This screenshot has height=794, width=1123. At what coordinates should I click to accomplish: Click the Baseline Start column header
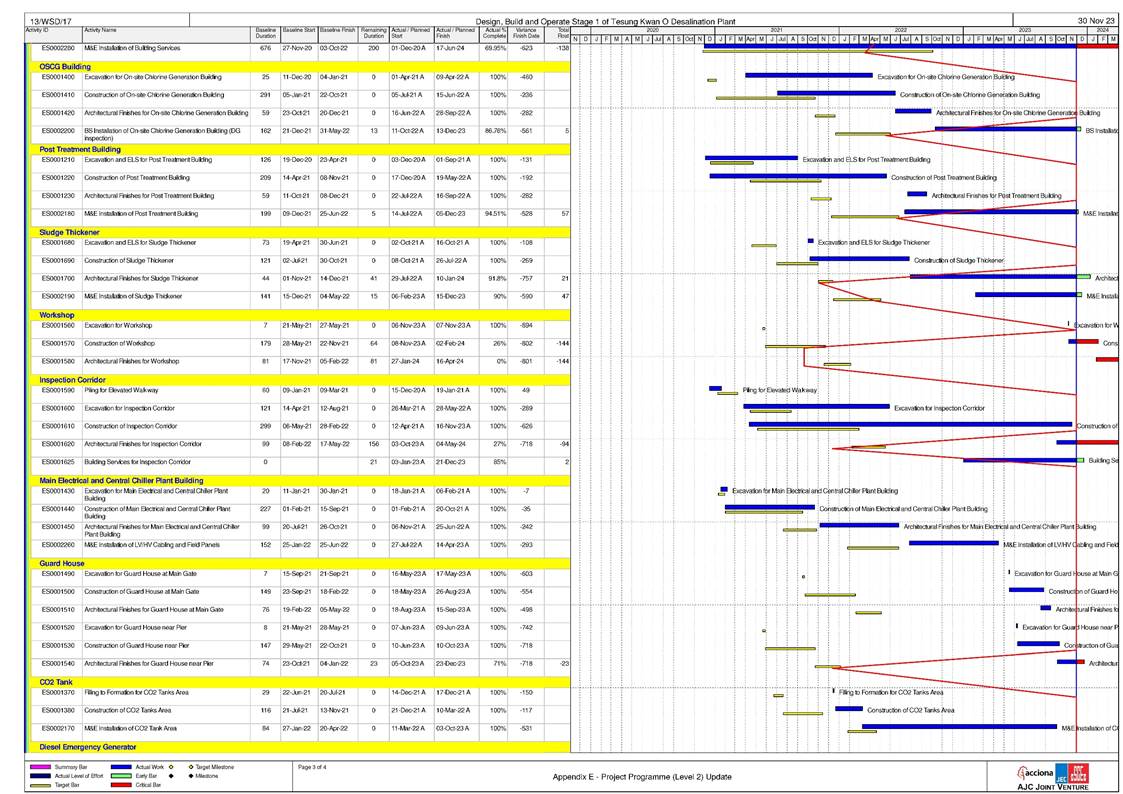coord(298,31)
